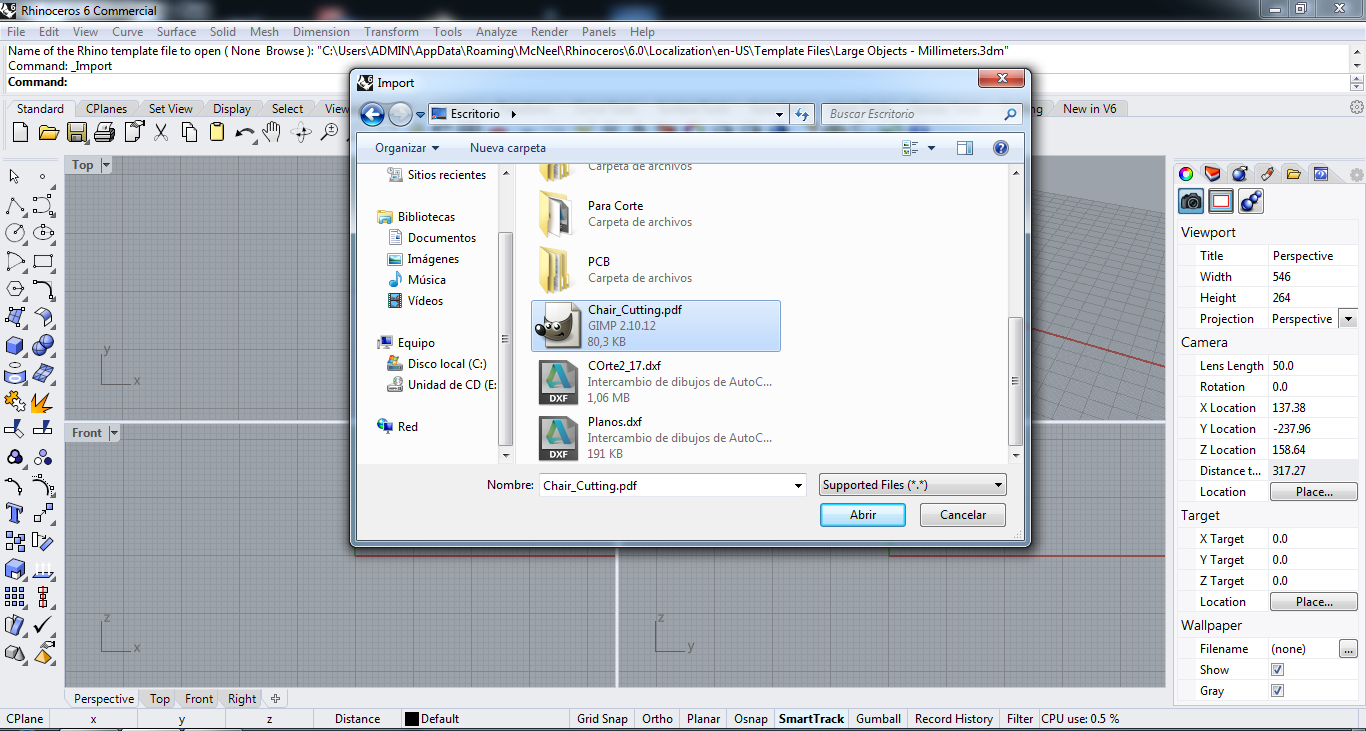Image resolution: width=1366 pixels, height=731 pixels.
Task: Click the Cancelar button
Action: point(964,515)
